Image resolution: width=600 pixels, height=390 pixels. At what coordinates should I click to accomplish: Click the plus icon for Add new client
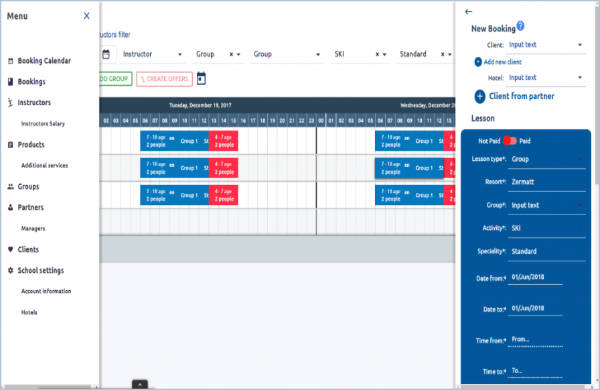point(478,62)
